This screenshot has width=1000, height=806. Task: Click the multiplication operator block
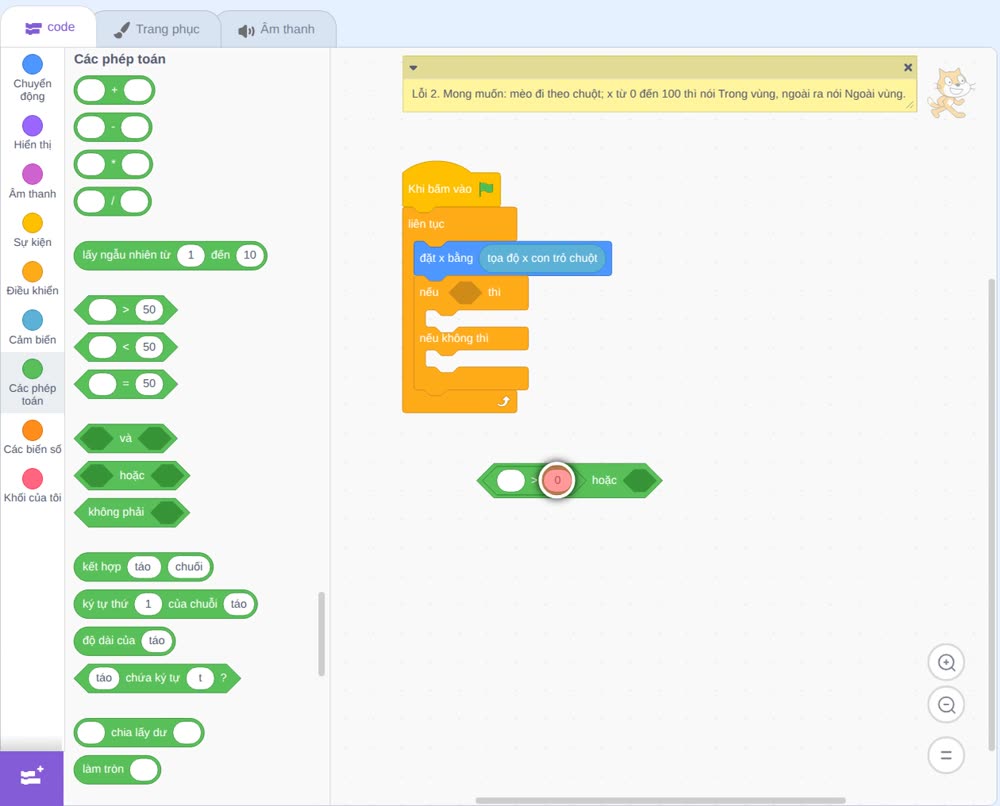coord(113,165)
